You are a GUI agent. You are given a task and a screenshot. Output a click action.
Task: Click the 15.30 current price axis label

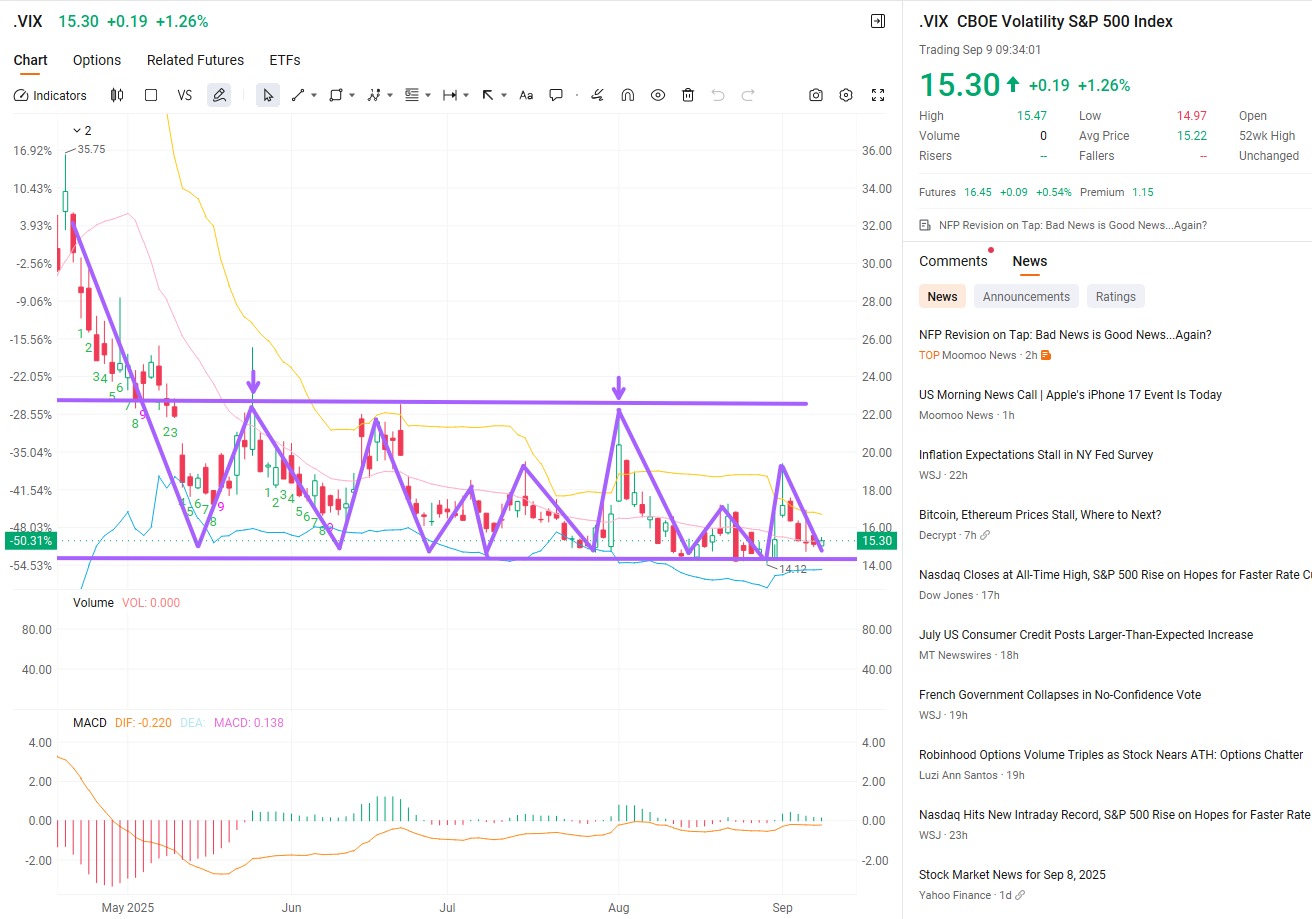(876, 541)
